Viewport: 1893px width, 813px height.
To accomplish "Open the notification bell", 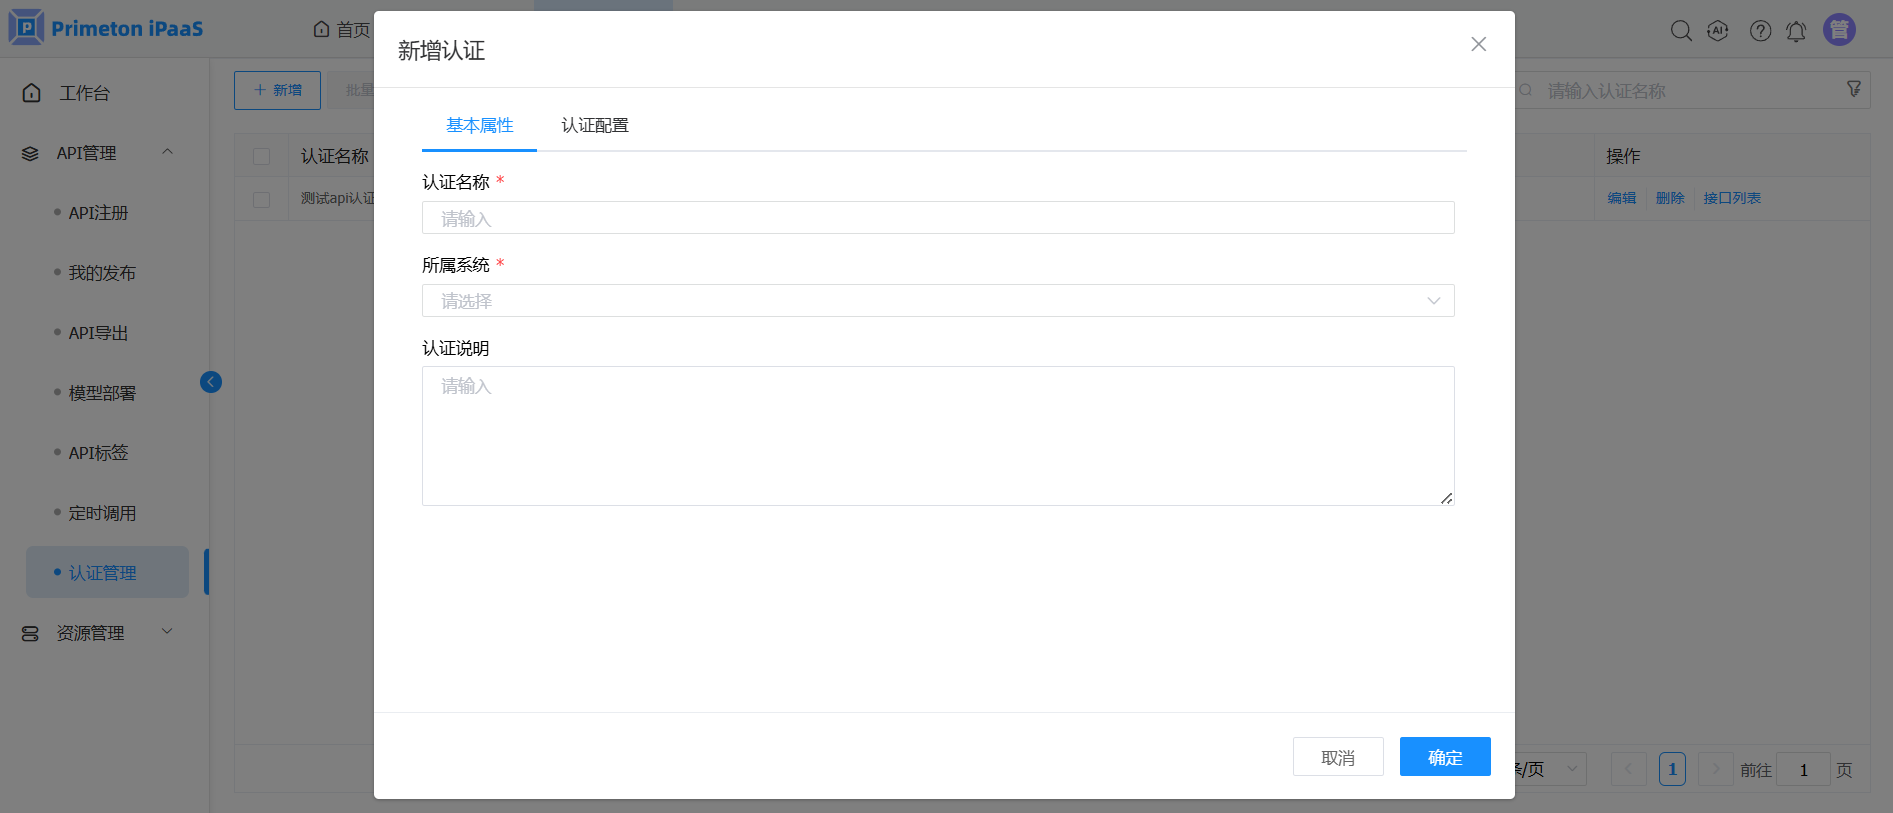I will (1796, 31).
